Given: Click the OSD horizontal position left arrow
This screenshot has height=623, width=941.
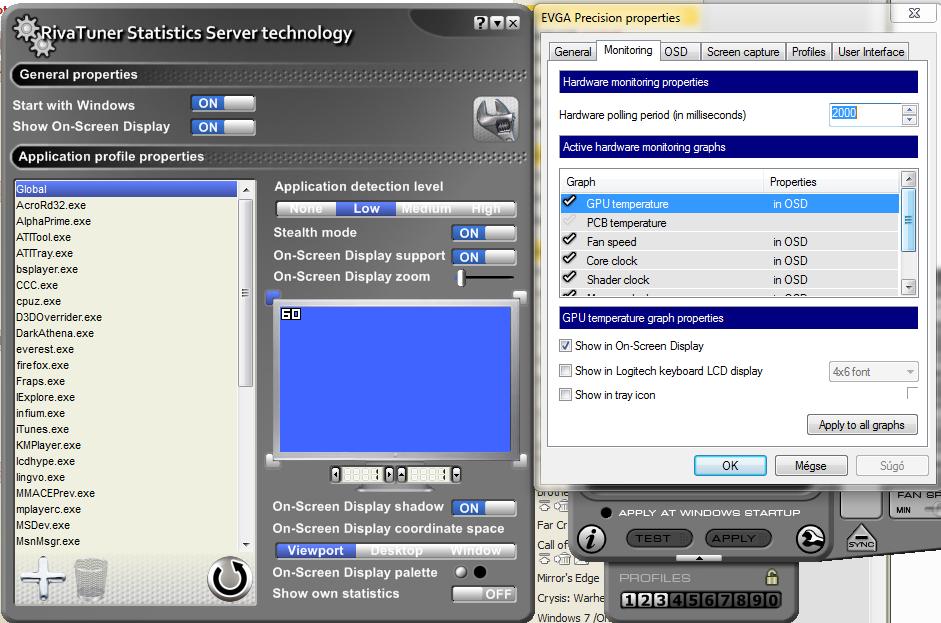Looking at the screenshot, I should [x=335, y=475].
